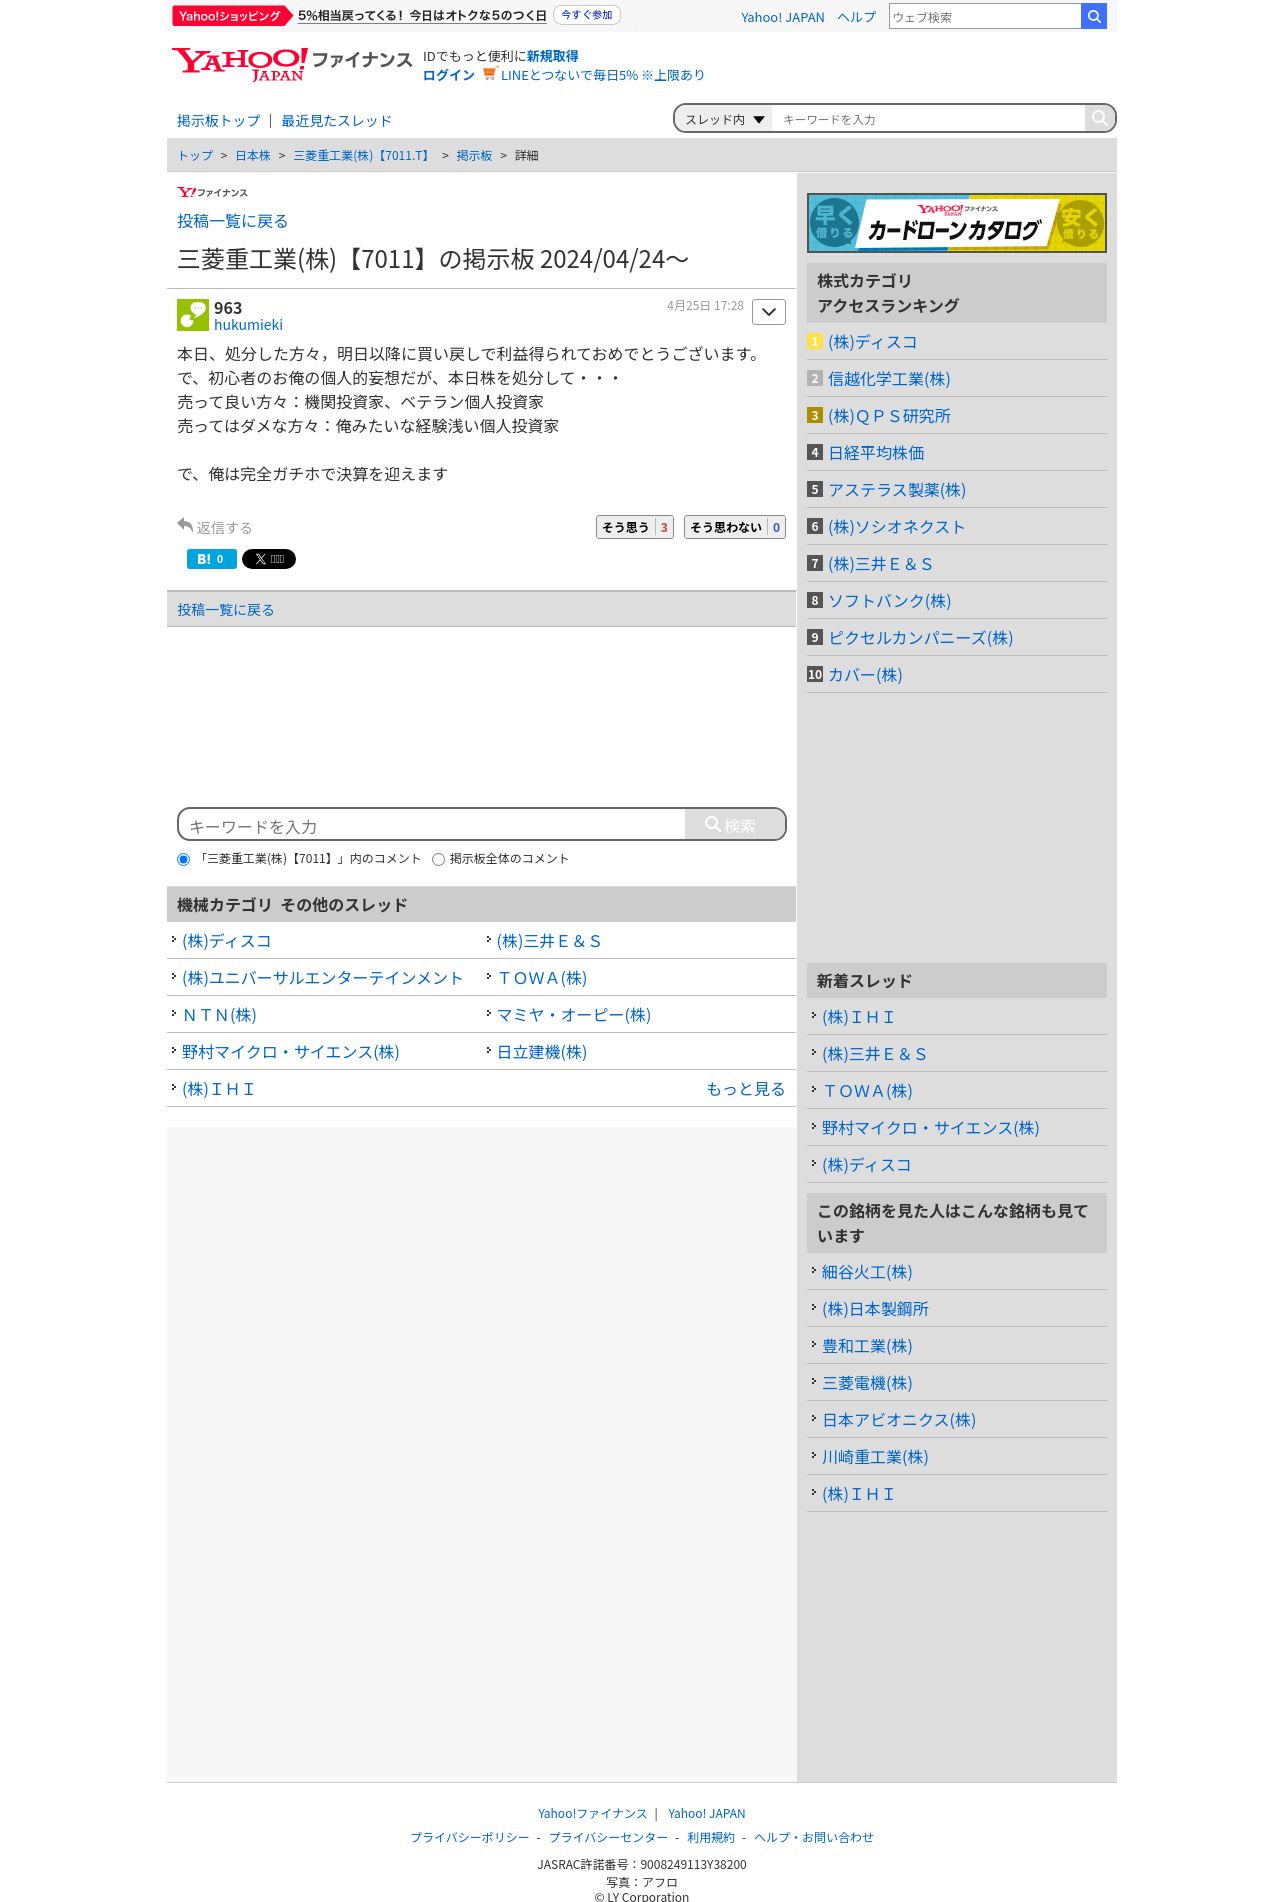The height and width of the screenshot is (1902, 1284).
Task: Share the post via X button
Action: 269,559
